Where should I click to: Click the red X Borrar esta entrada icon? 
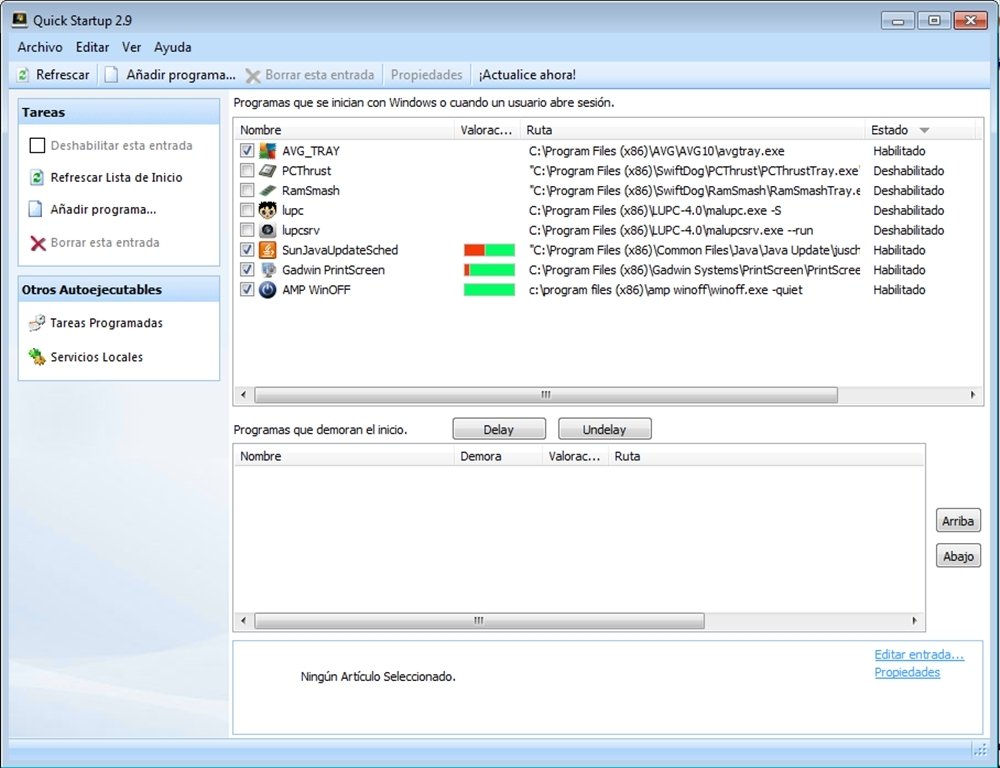pos(38,243)
